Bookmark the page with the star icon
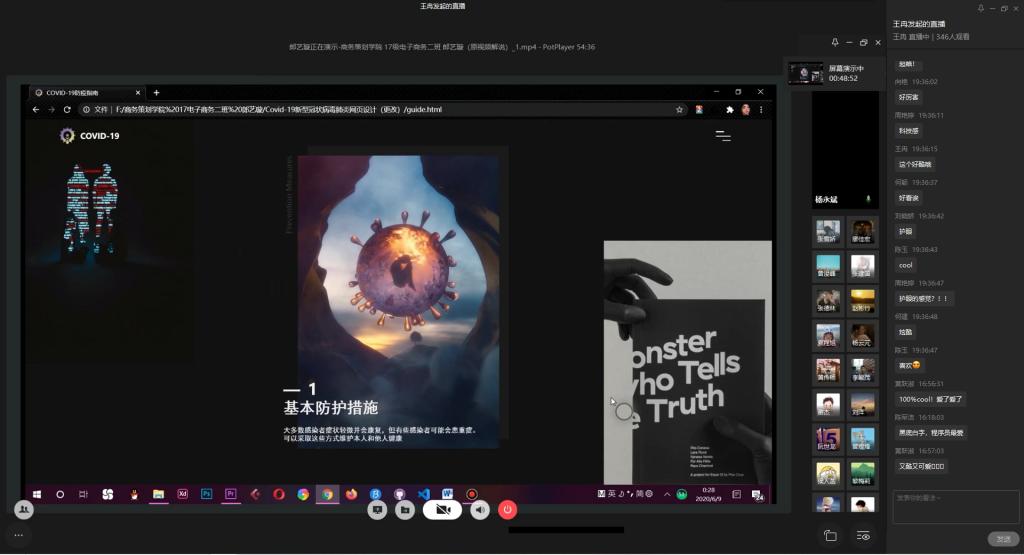The width and height of the screenshot is (1024, 555). point(680,110)
